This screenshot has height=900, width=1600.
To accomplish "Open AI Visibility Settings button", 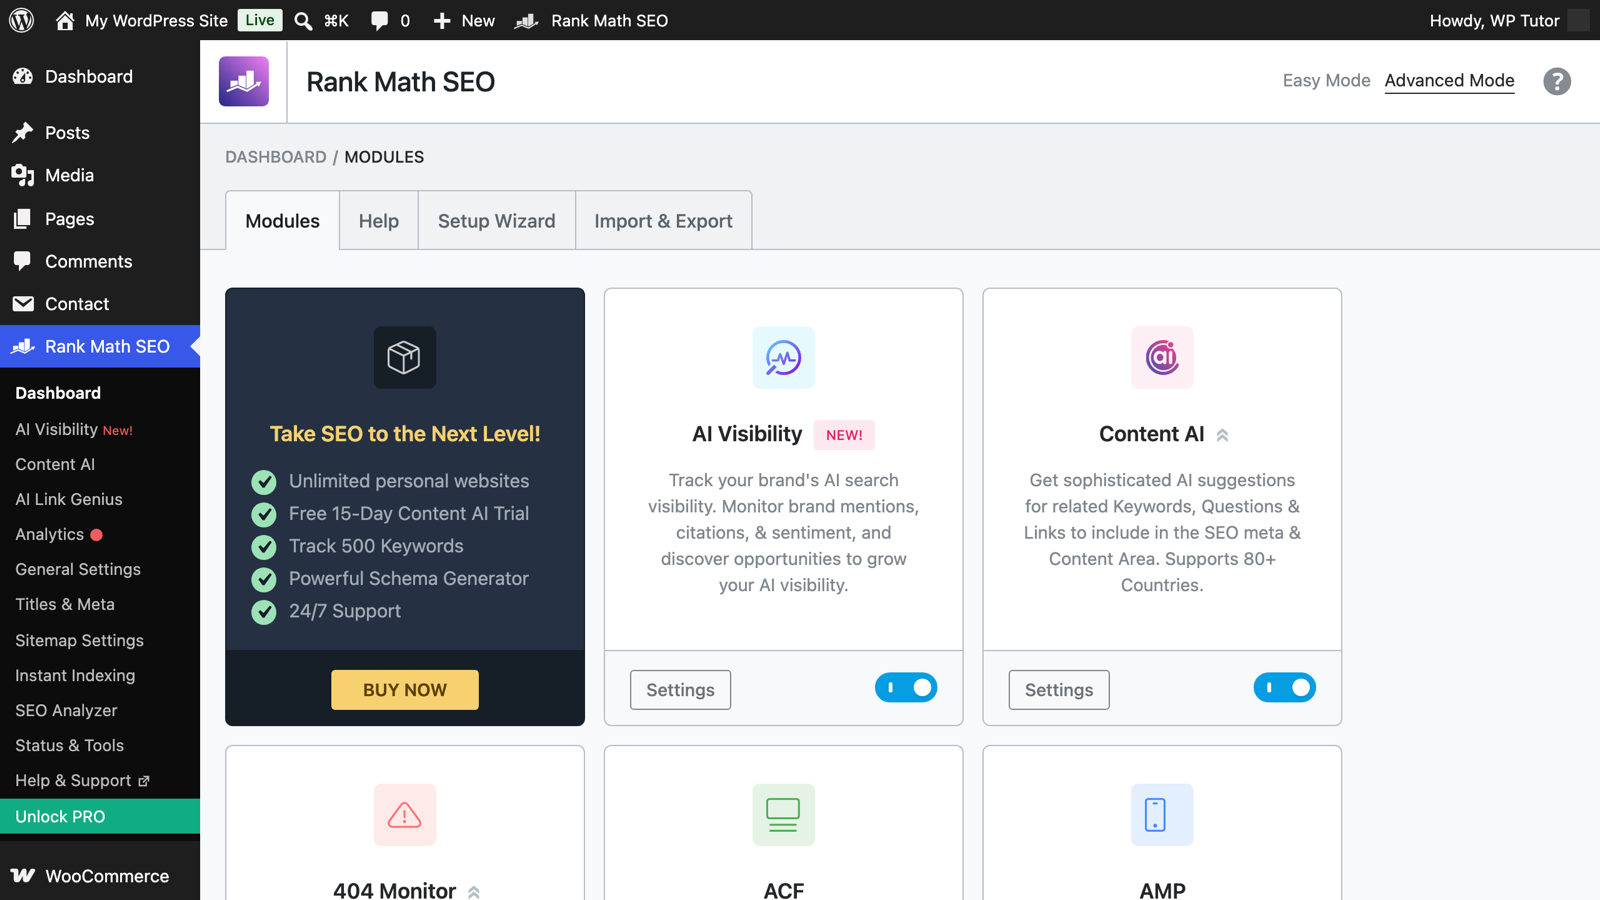I will coord(680,690).
